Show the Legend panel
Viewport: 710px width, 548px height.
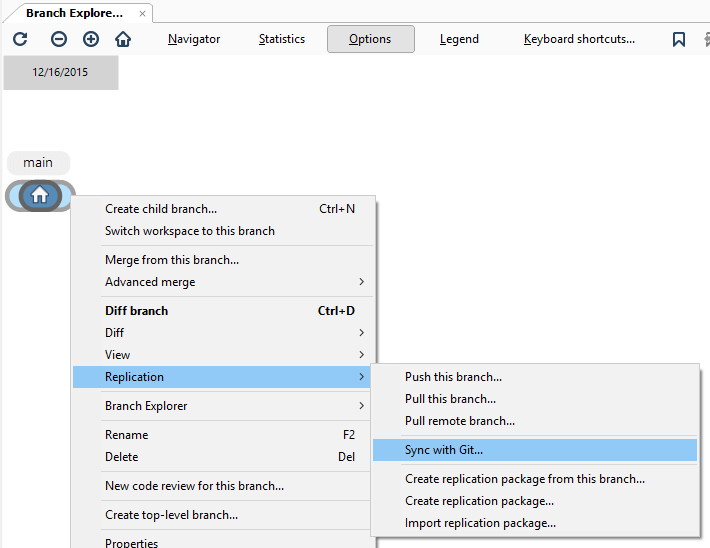[459, 39]
